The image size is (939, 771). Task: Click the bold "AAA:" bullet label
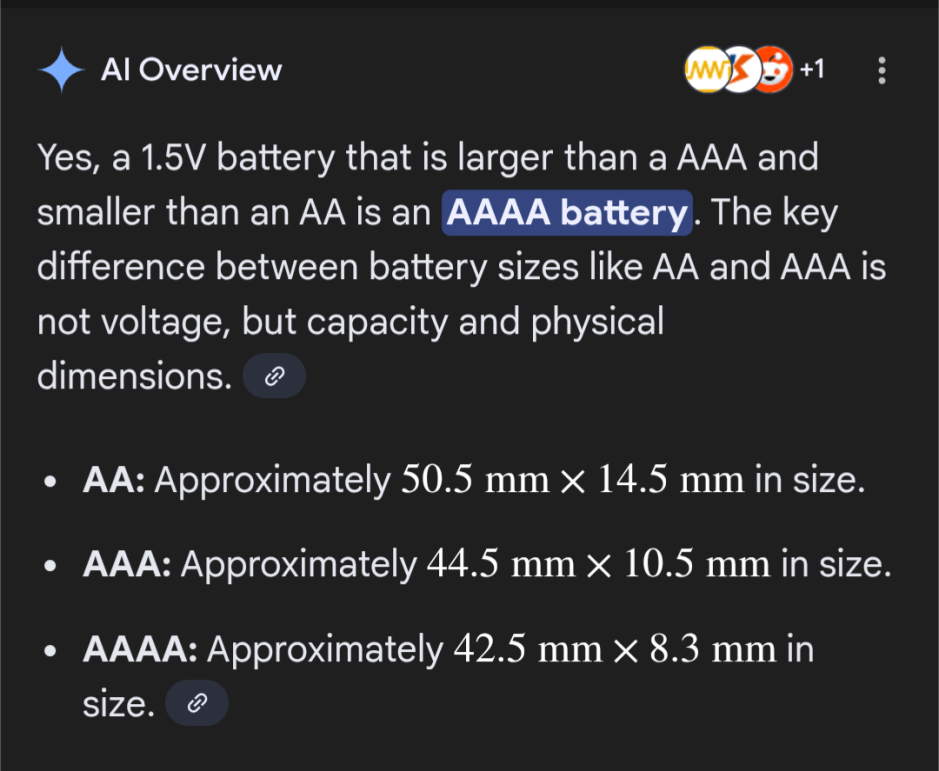tap(127, 565)
